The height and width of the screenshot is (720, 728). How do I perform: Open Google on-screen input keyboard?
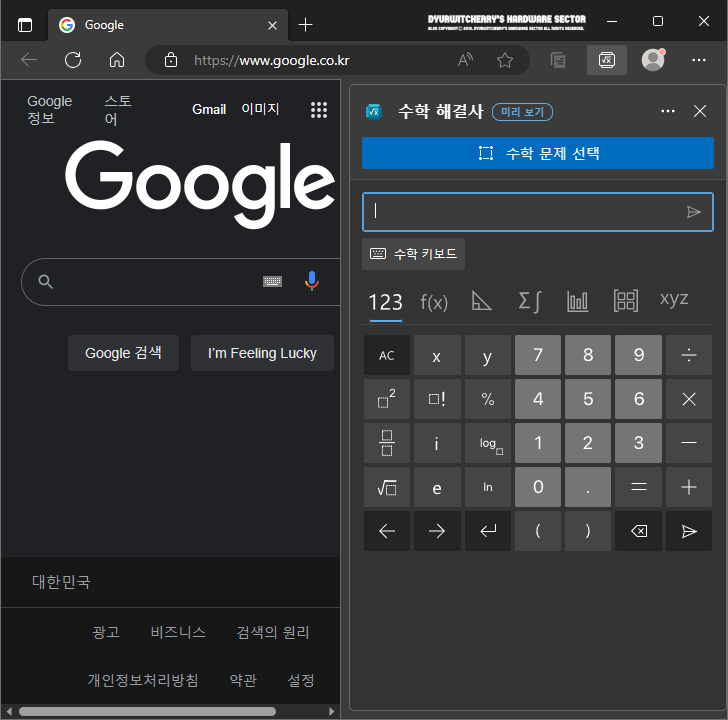(272, 281)
